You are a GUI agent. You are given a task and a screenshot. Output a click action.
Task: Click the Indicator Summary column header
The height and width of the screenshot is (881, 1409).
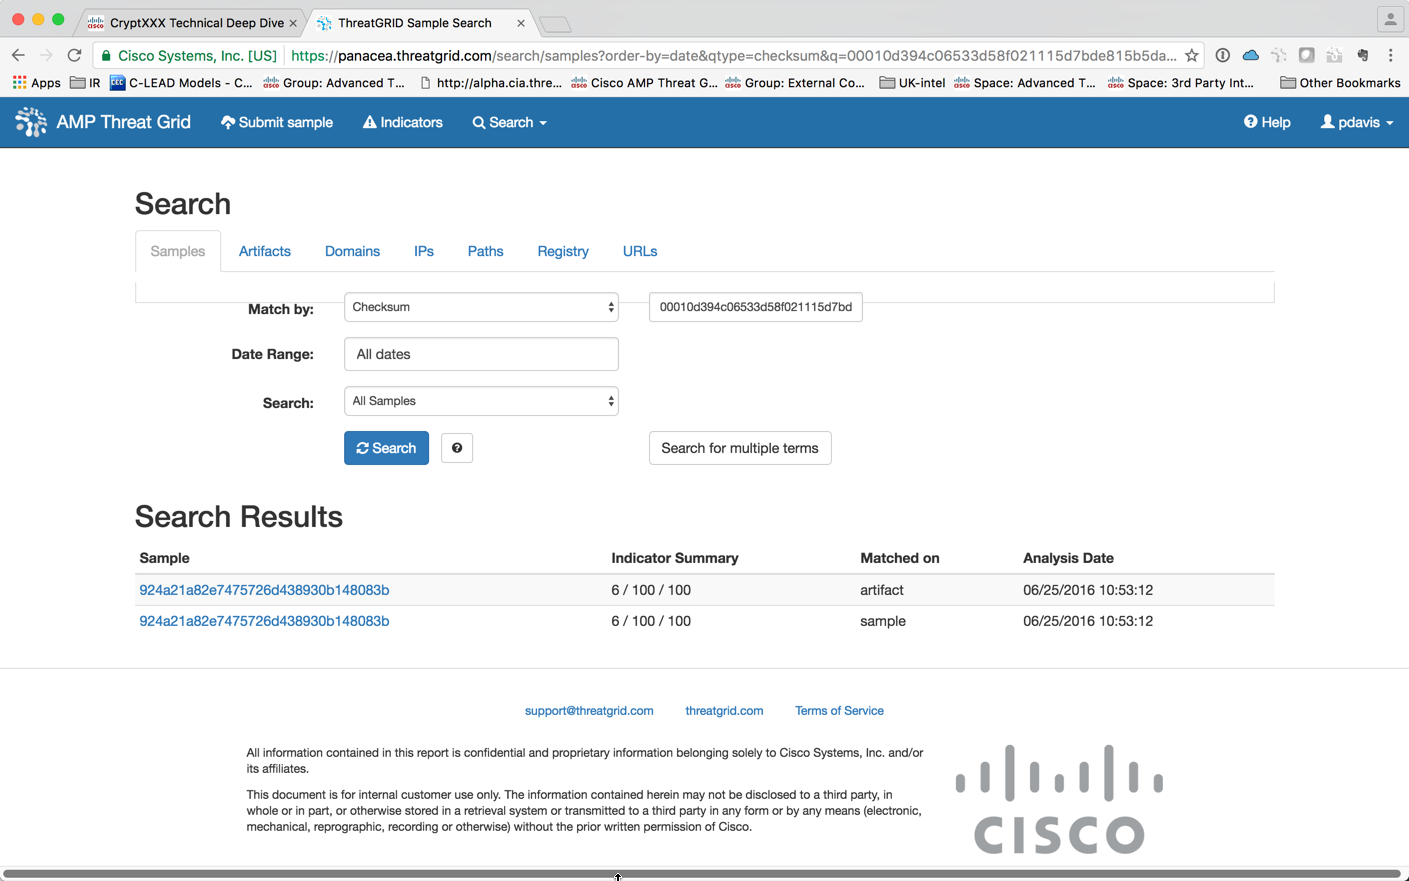tap(675, 558)
